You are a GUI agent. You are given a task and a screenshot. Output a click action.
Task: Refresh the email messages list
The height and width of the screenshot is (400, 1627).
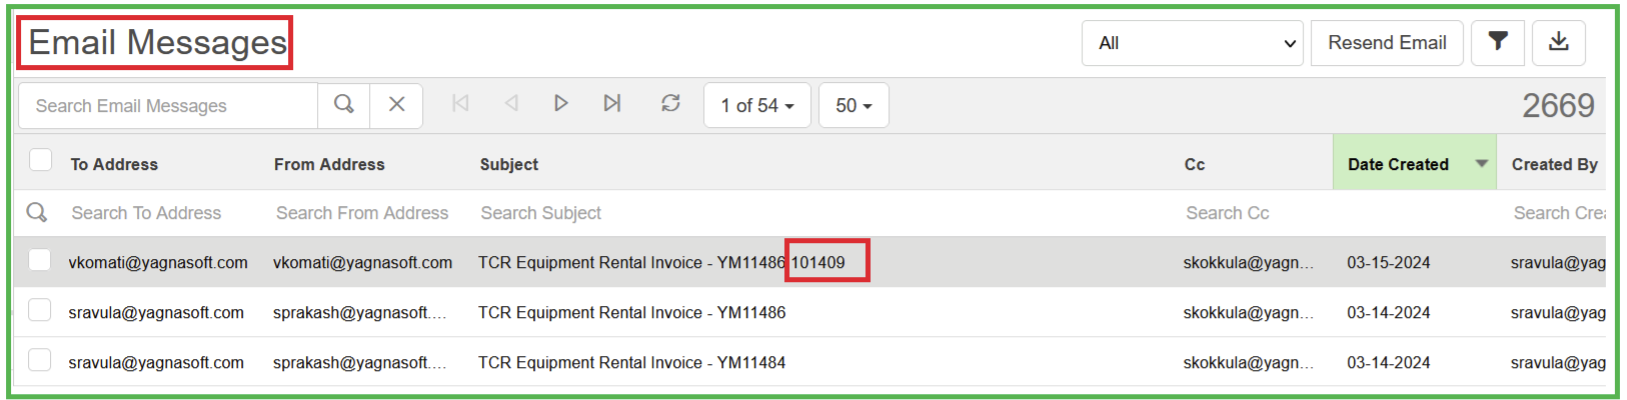click(x=670, y=104)
